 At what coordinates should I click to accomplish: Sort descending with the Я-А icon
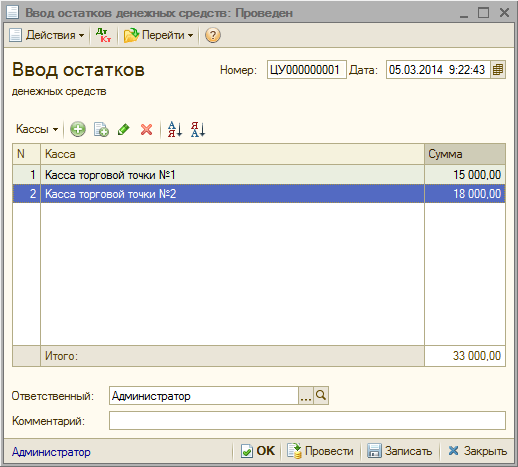pos(198,129)
